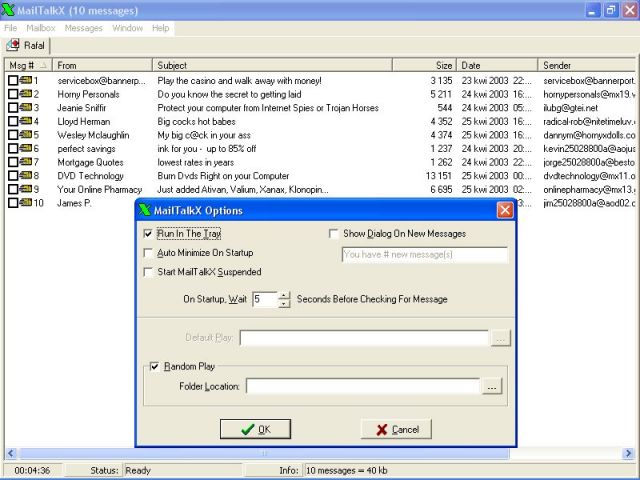This screenshot has height=480, width=640.
Task: Sort messages by Date column
Action: point(497,65)
